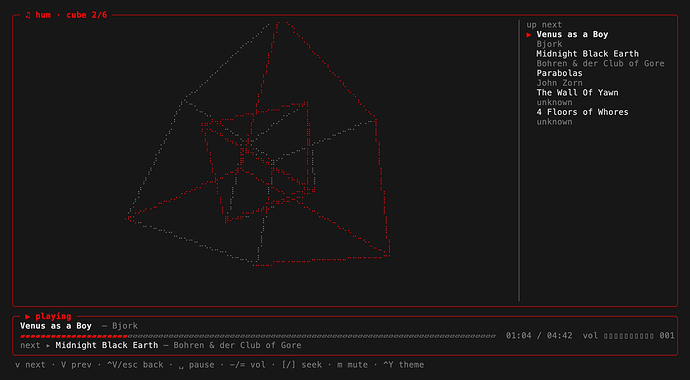Click 'Bohren & der Club of Gore' in the queue
The width and height of the screenshot is (690, 380).
tap(600, 63)
